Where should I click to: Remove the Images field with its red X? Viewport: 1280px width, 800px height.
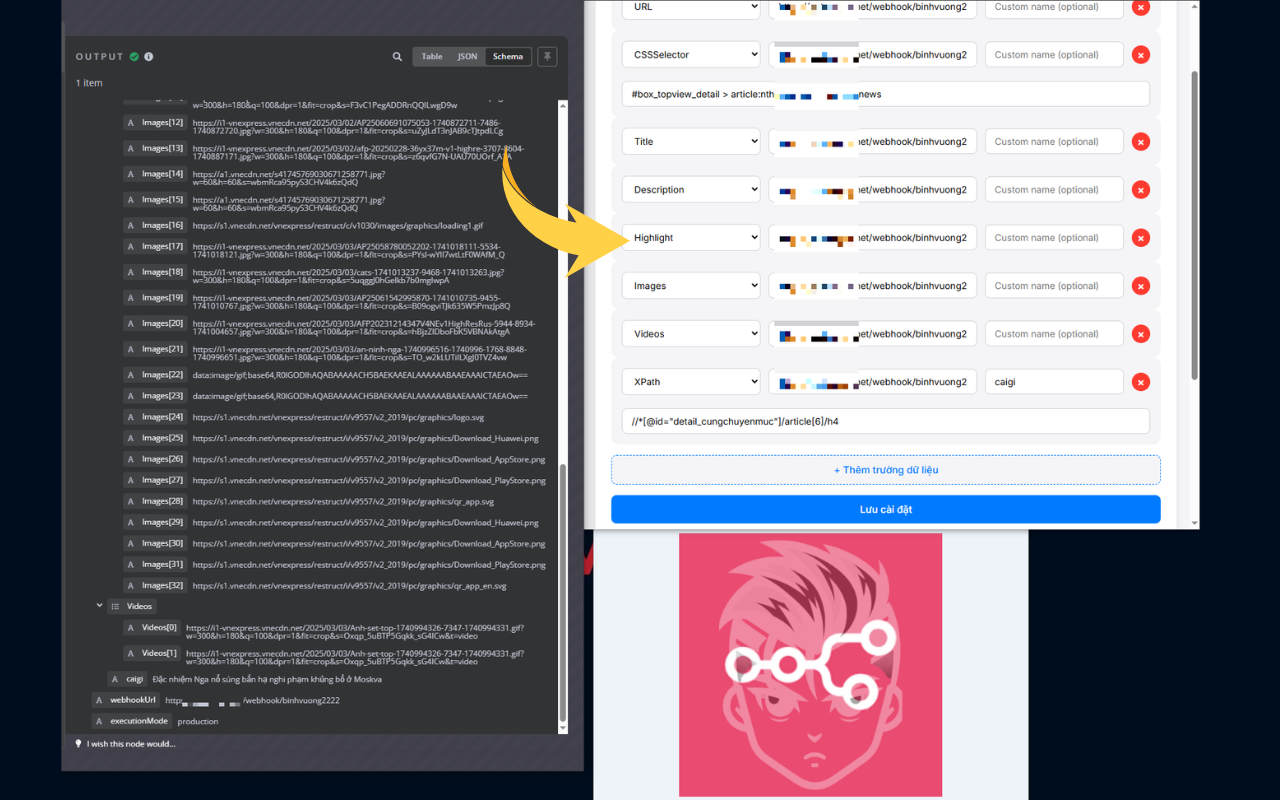coord(1140,285)
